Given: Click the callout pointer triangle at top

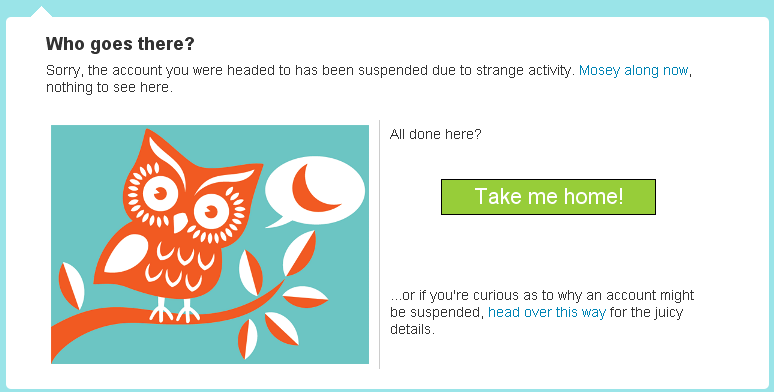Looking at the screenshot, I should (x=41, y=11).
